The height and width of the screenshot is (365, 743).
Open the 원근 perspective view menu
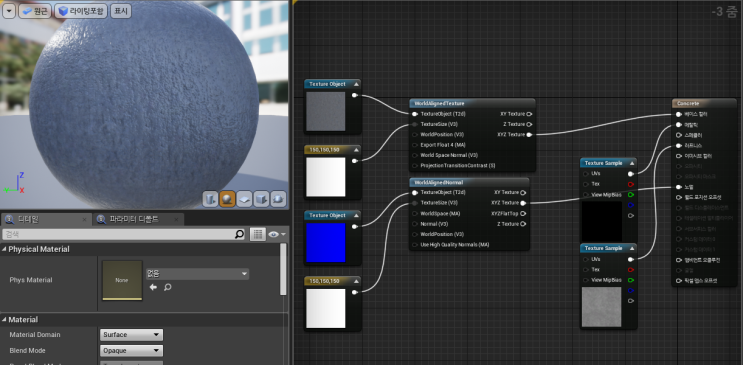pyautogui.click(x=35, y=11)
